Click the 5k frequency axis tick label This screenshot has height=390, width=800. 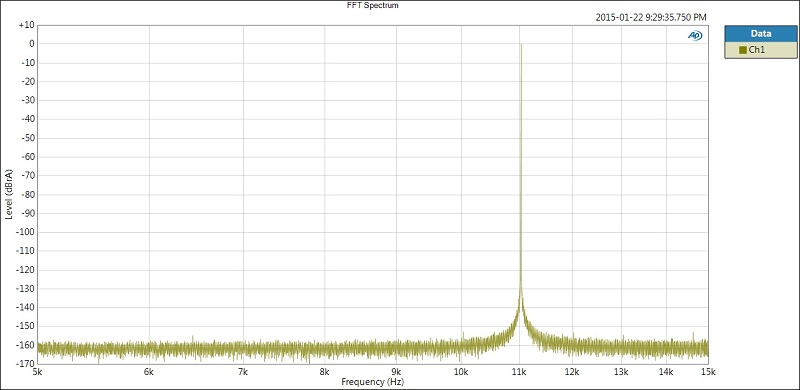click(37, 372)
